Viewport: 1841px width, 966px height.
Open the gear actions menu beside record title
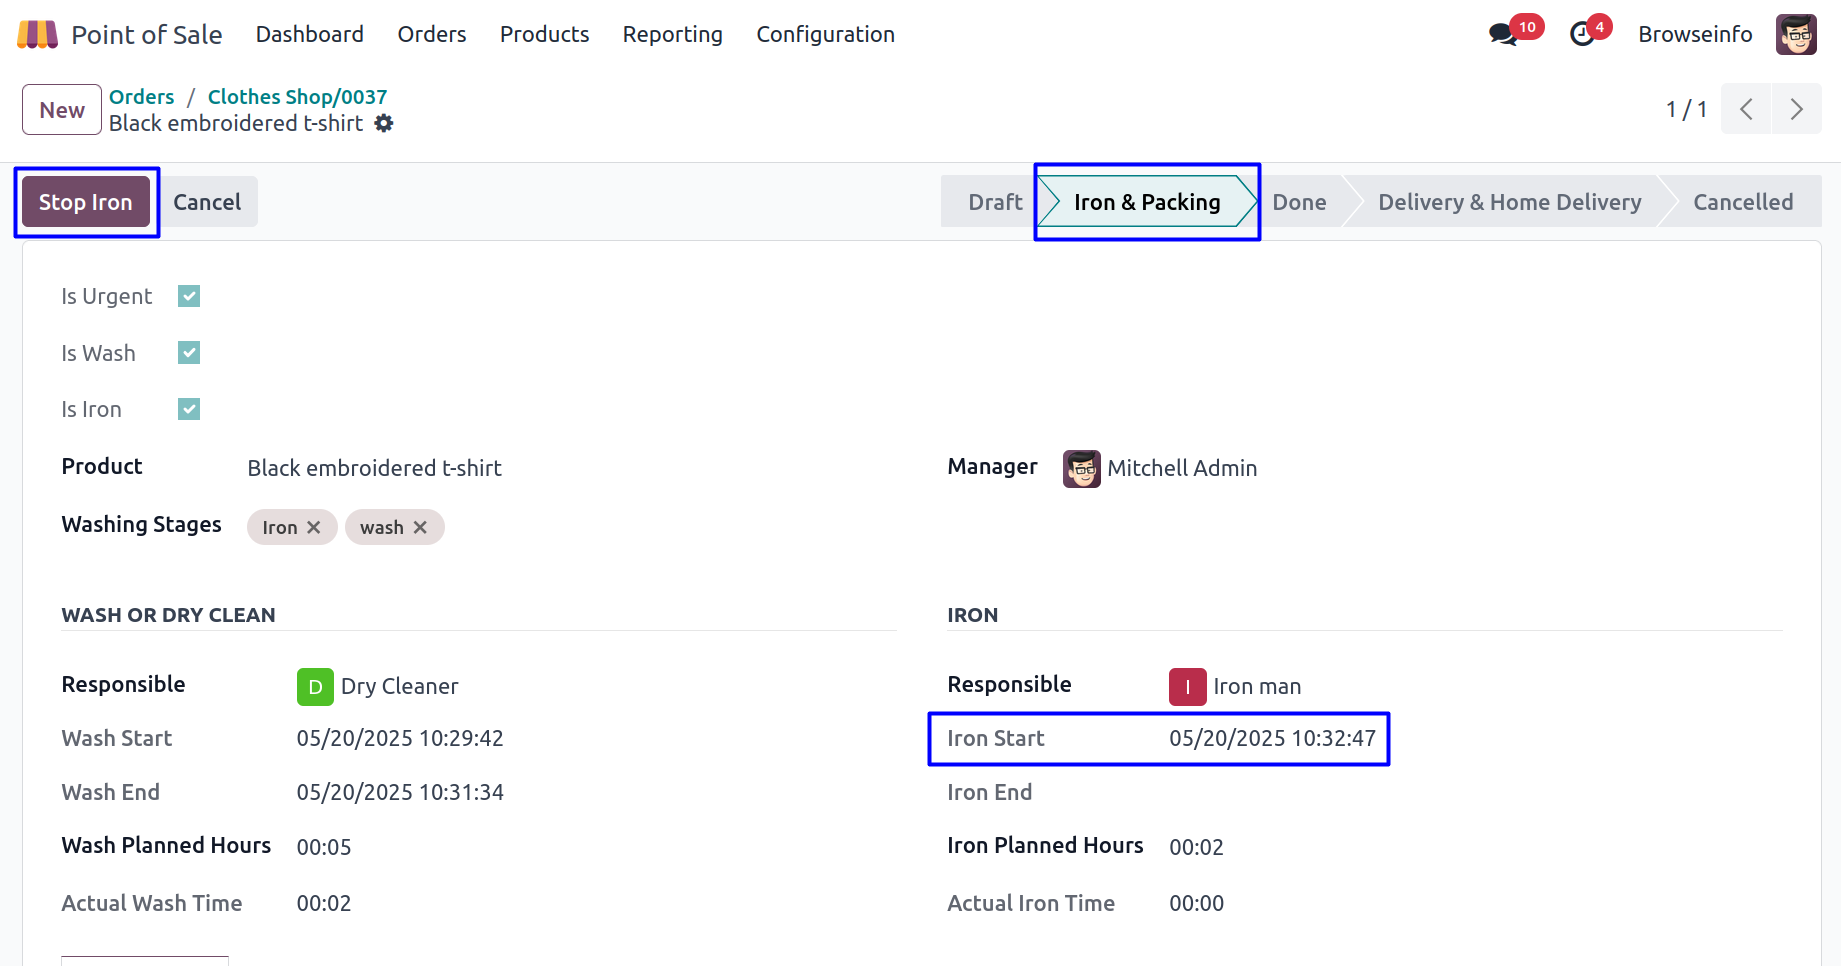click(384, 123)
